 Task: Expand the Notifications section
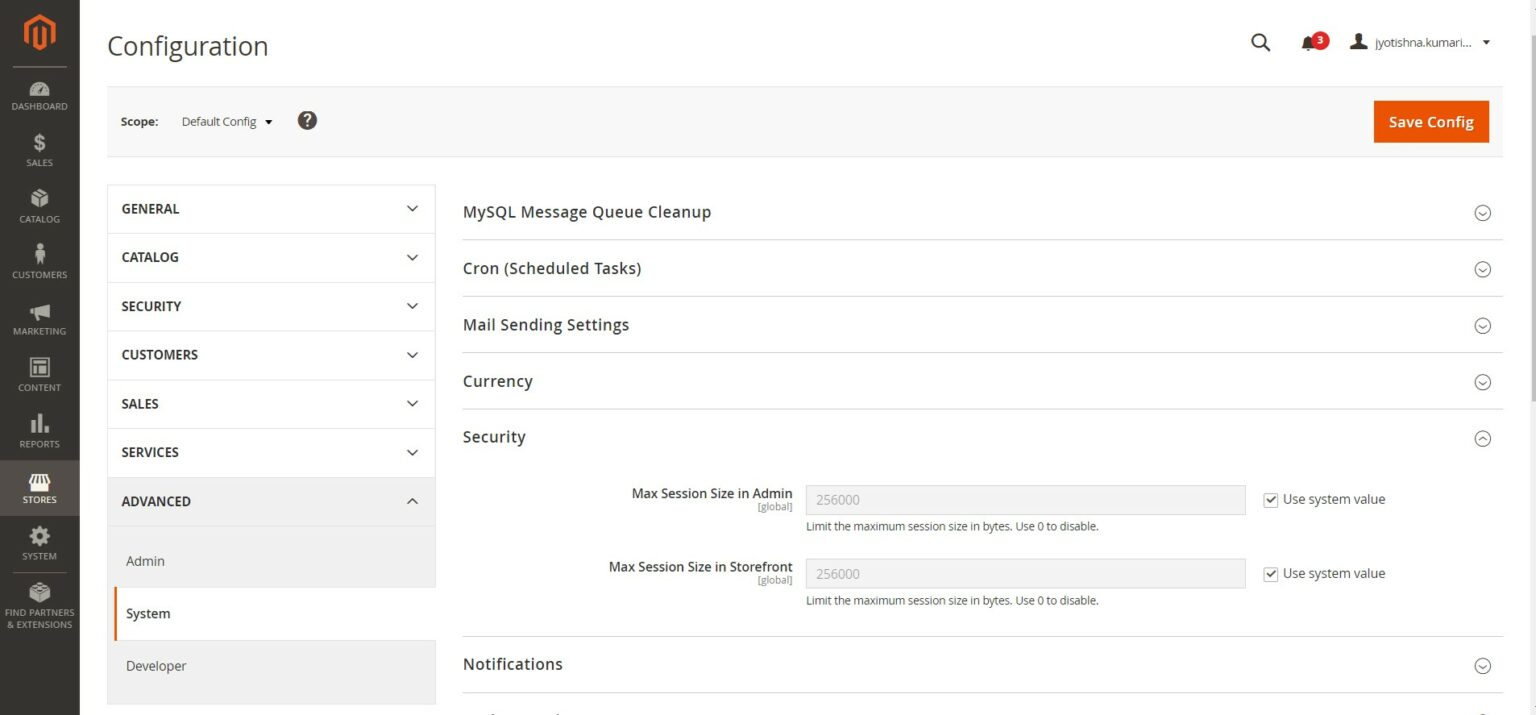(982, 664)
